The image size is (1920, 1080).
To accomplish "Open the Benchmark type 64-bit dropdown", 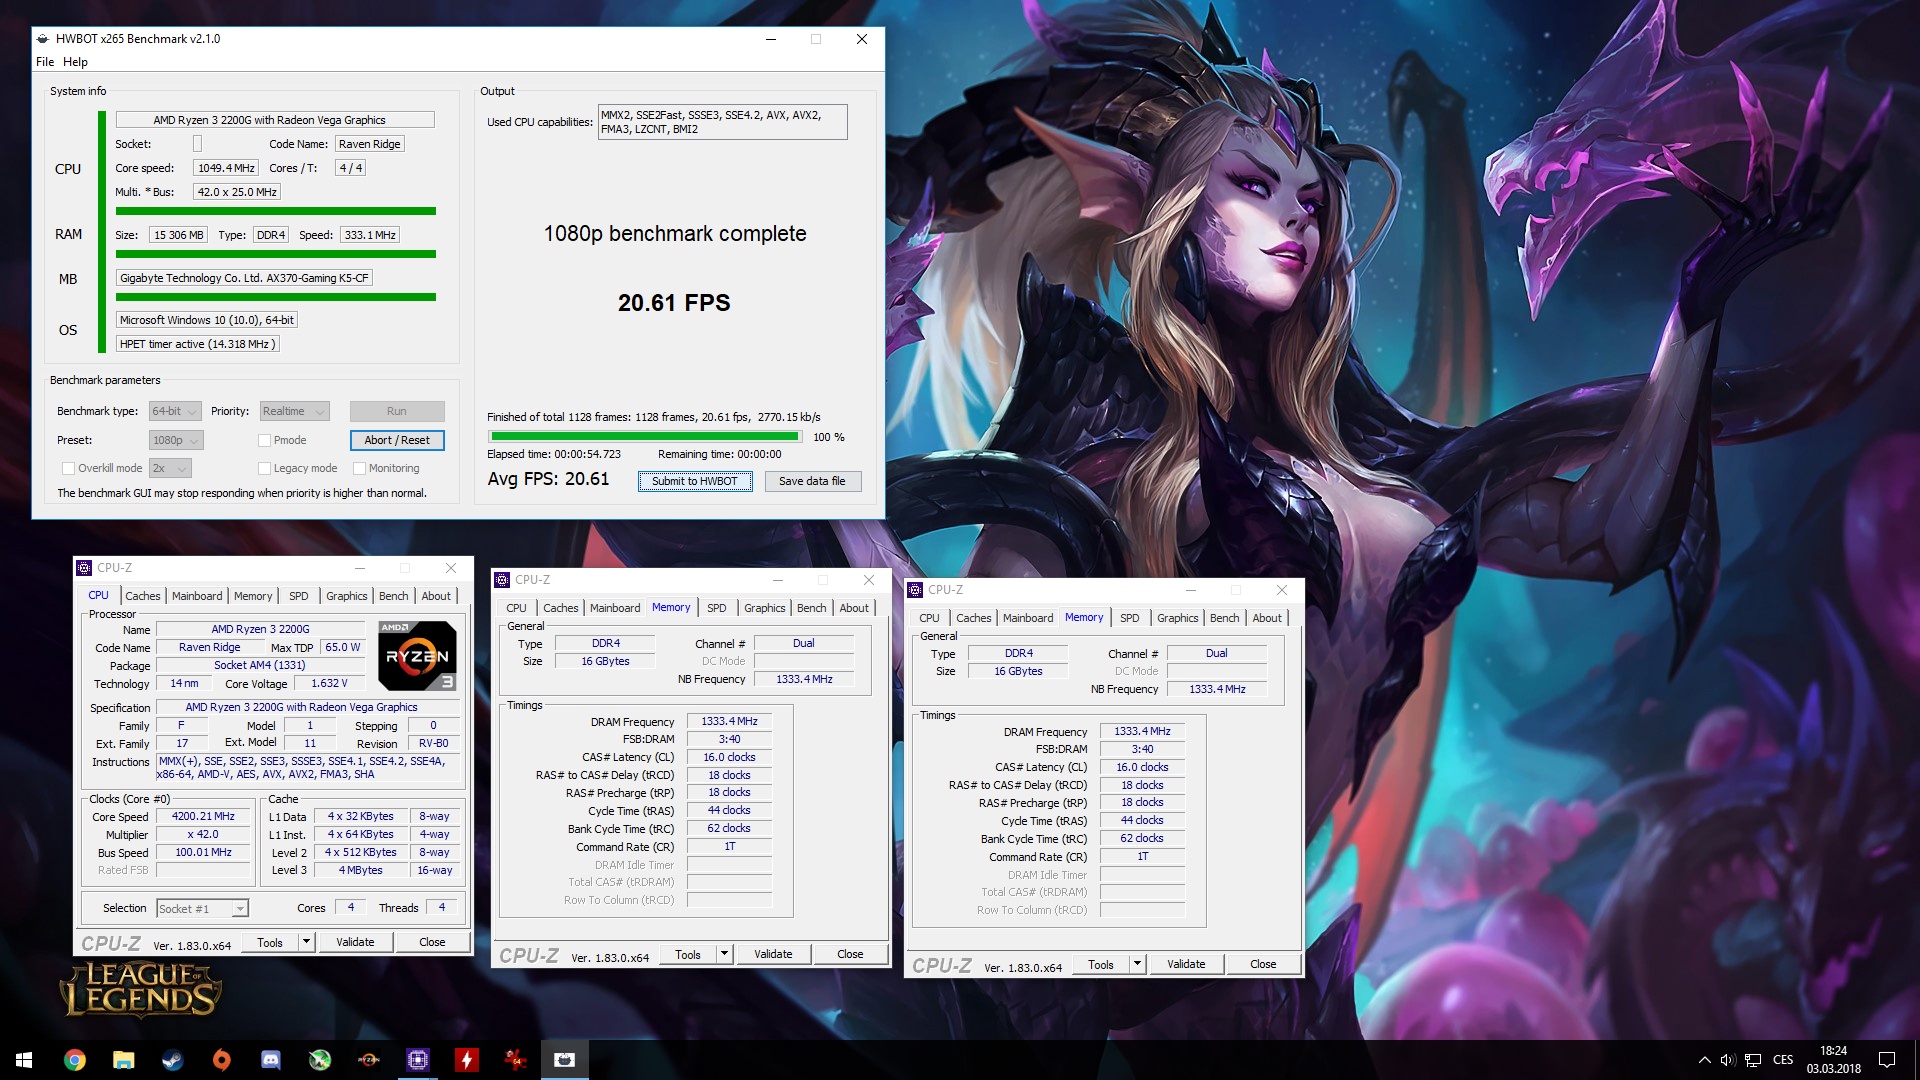I will 175,411.
